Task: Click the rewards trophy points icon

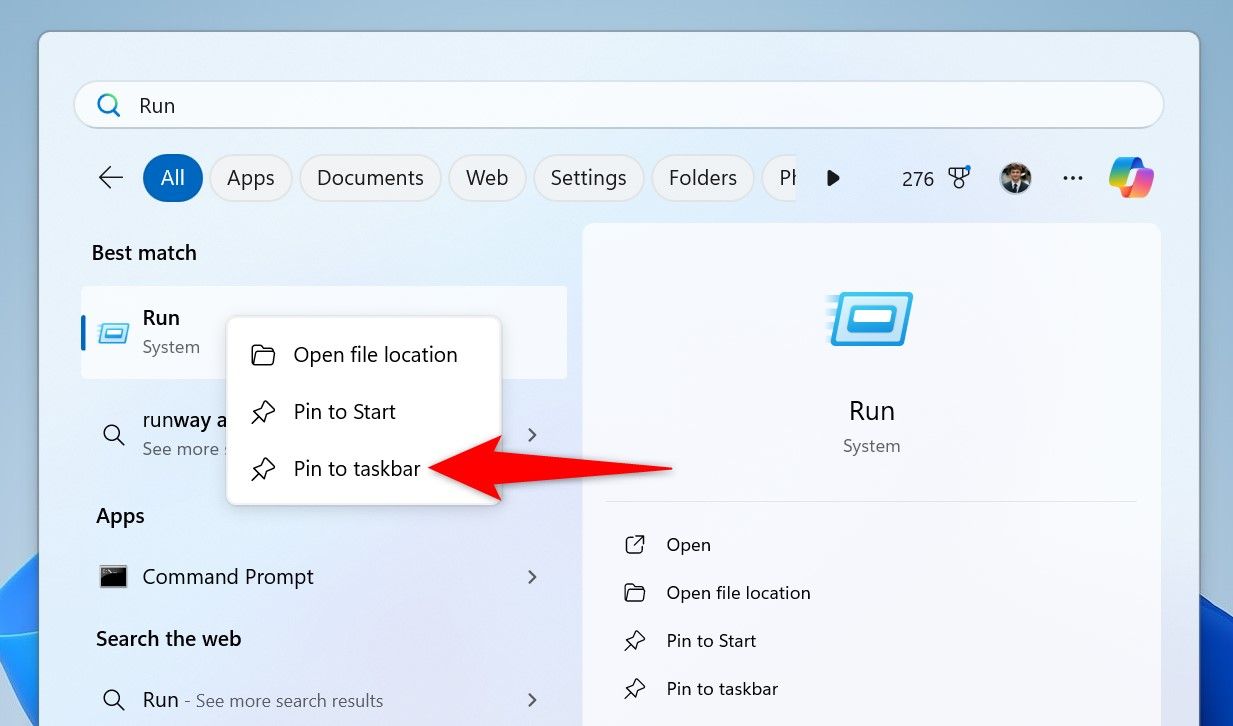Action: pos(959,178)
